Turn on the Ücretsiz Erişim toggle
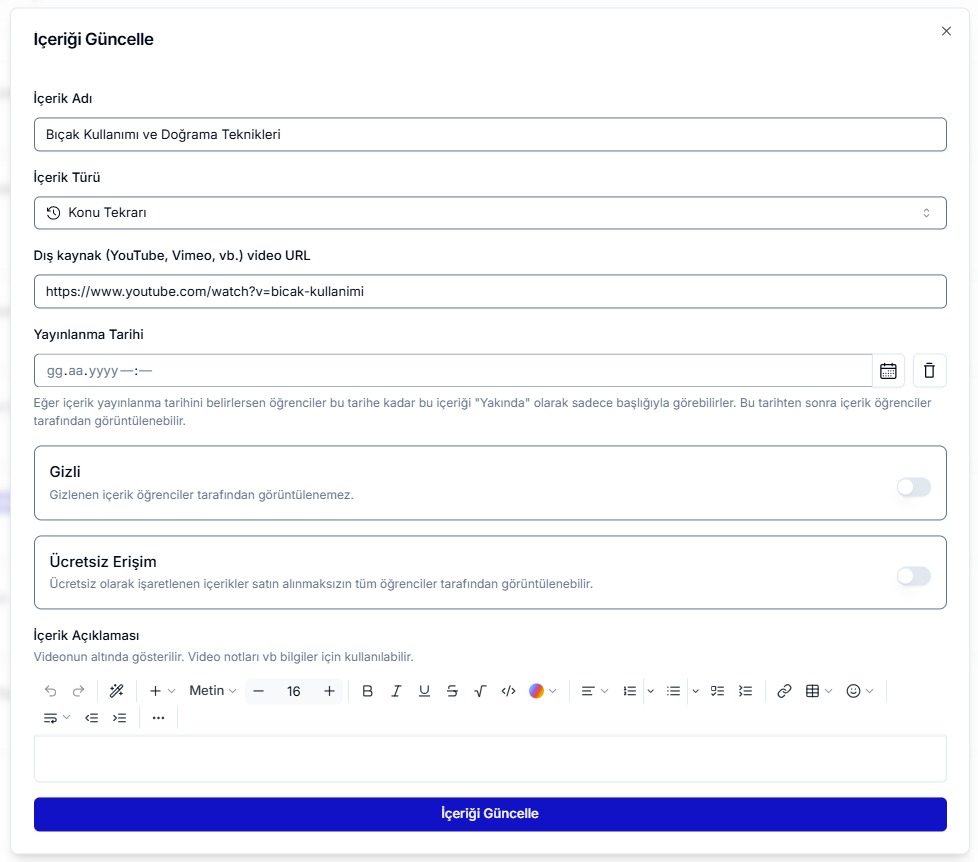The height and width of the screenshot is (862, 978). pos(913,576)
